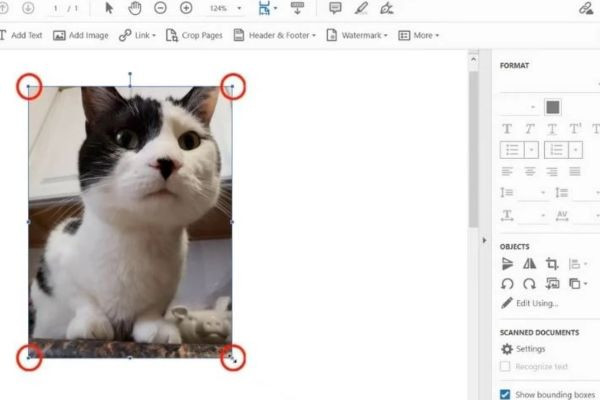Screen dimensions: 600x400
Task: Select the arrow Selection tool
Action: (109, 8)
